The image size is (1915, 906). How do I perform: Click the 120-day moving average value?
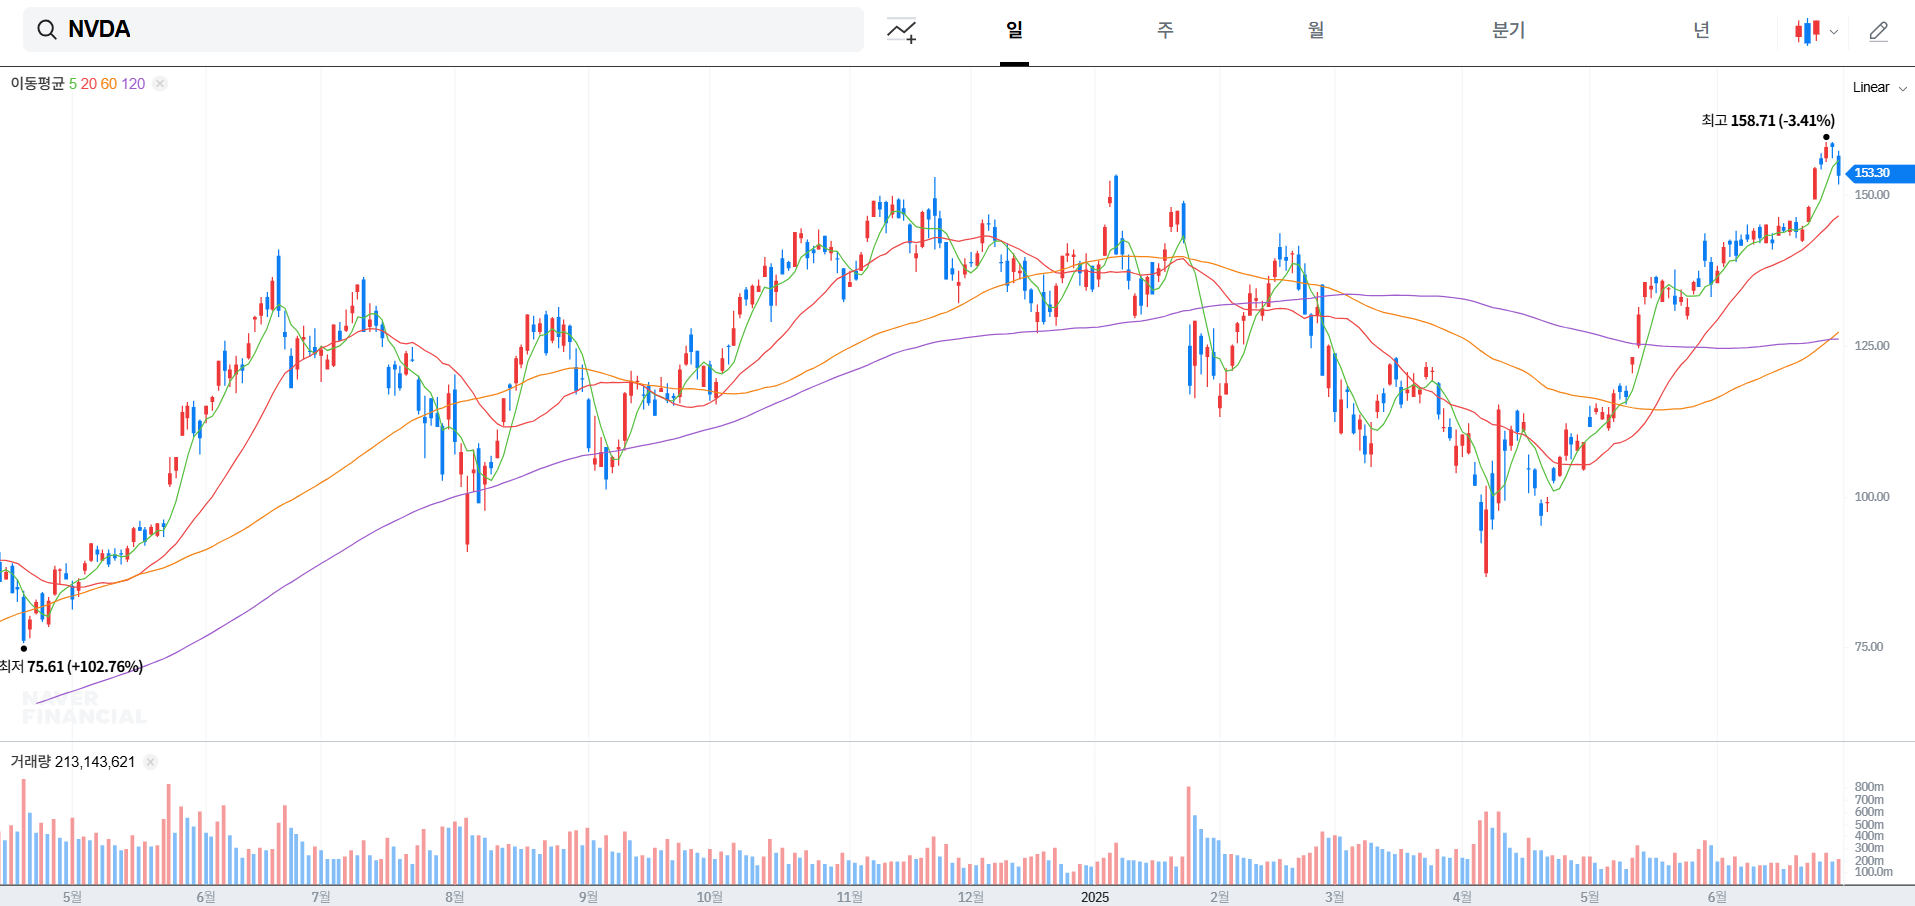tap(133, 84)
